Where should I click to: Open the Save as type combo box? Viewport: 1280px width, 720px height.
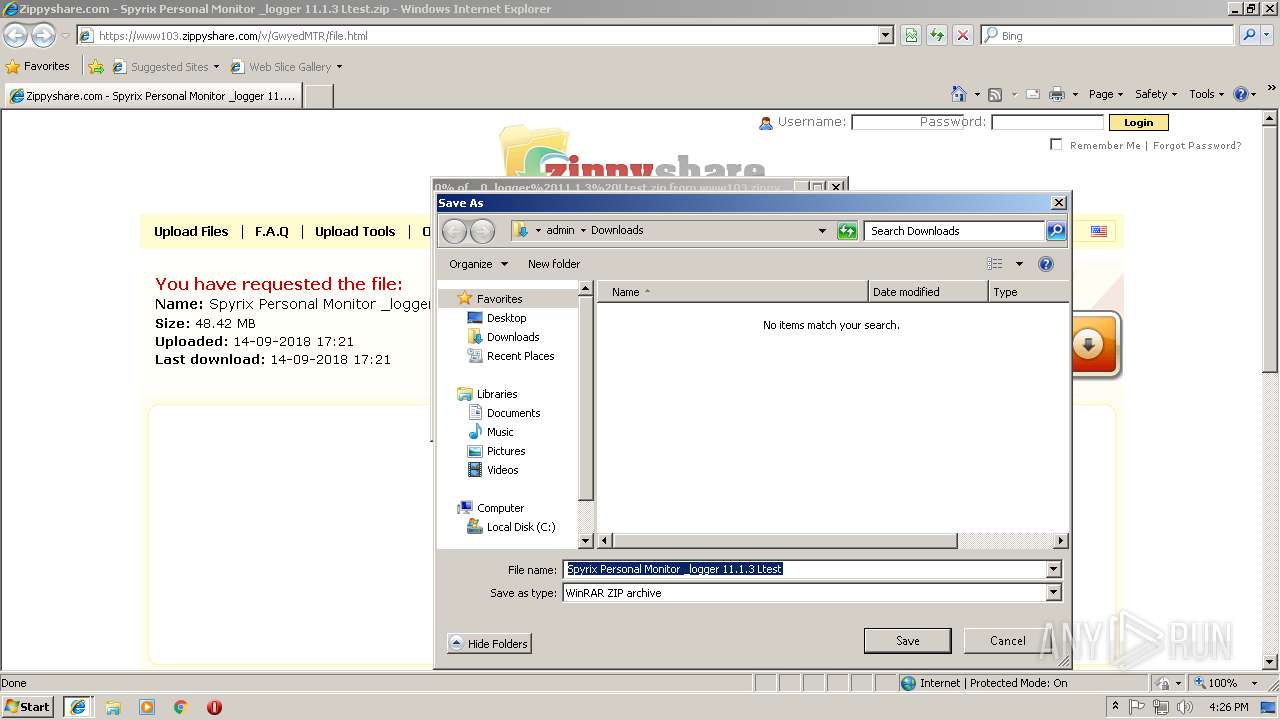(811, 593)
